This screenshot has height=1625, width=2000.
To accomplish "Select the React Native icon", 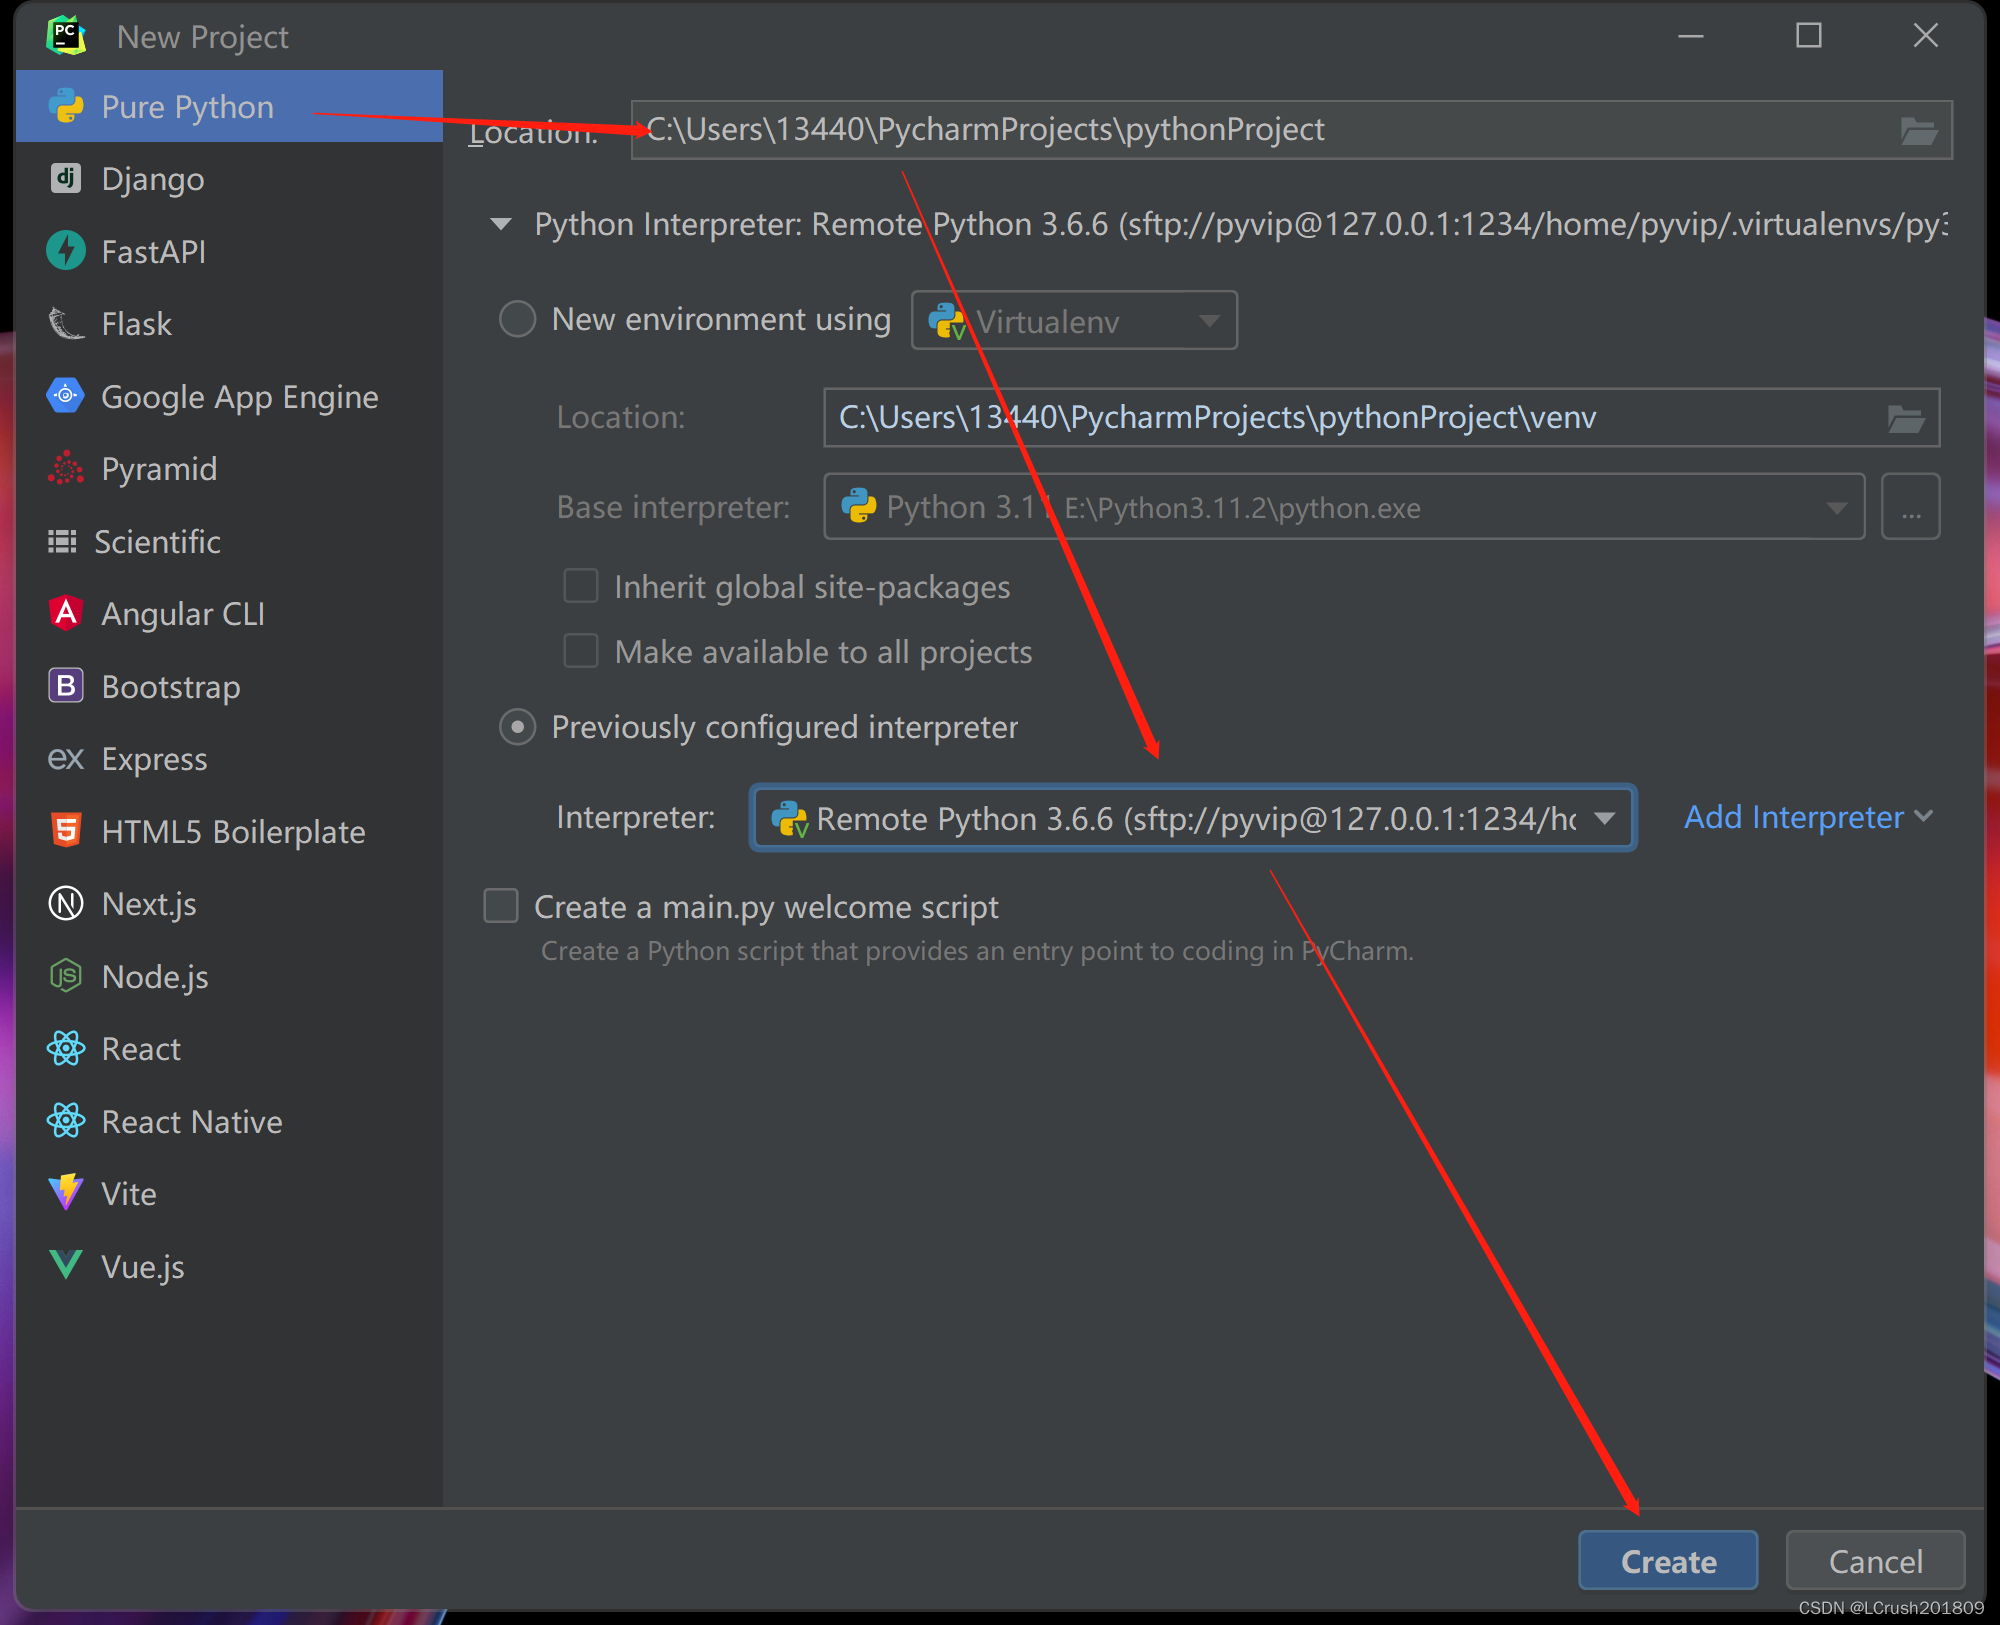I will click(x=65, y=1121).
